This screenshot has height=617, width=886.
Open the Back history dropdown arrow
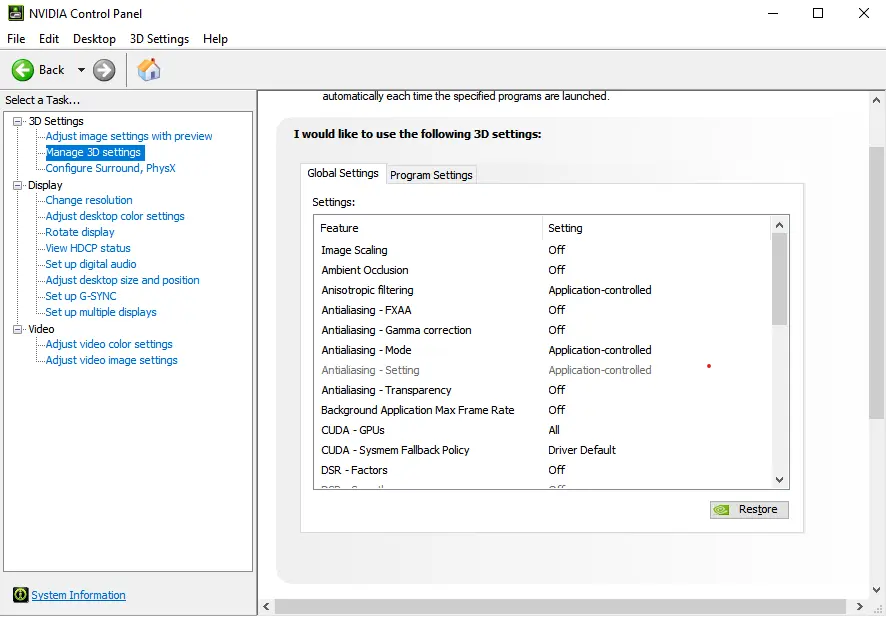click(81, 70)
